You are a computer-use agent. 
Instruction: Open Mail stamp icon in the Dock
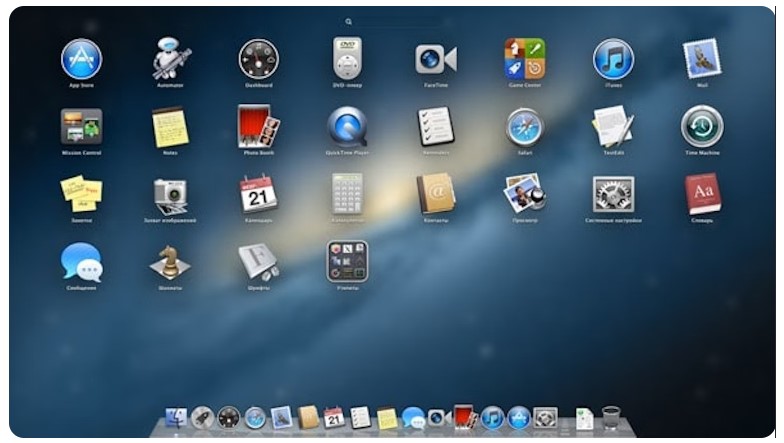[x=282, y=418]
